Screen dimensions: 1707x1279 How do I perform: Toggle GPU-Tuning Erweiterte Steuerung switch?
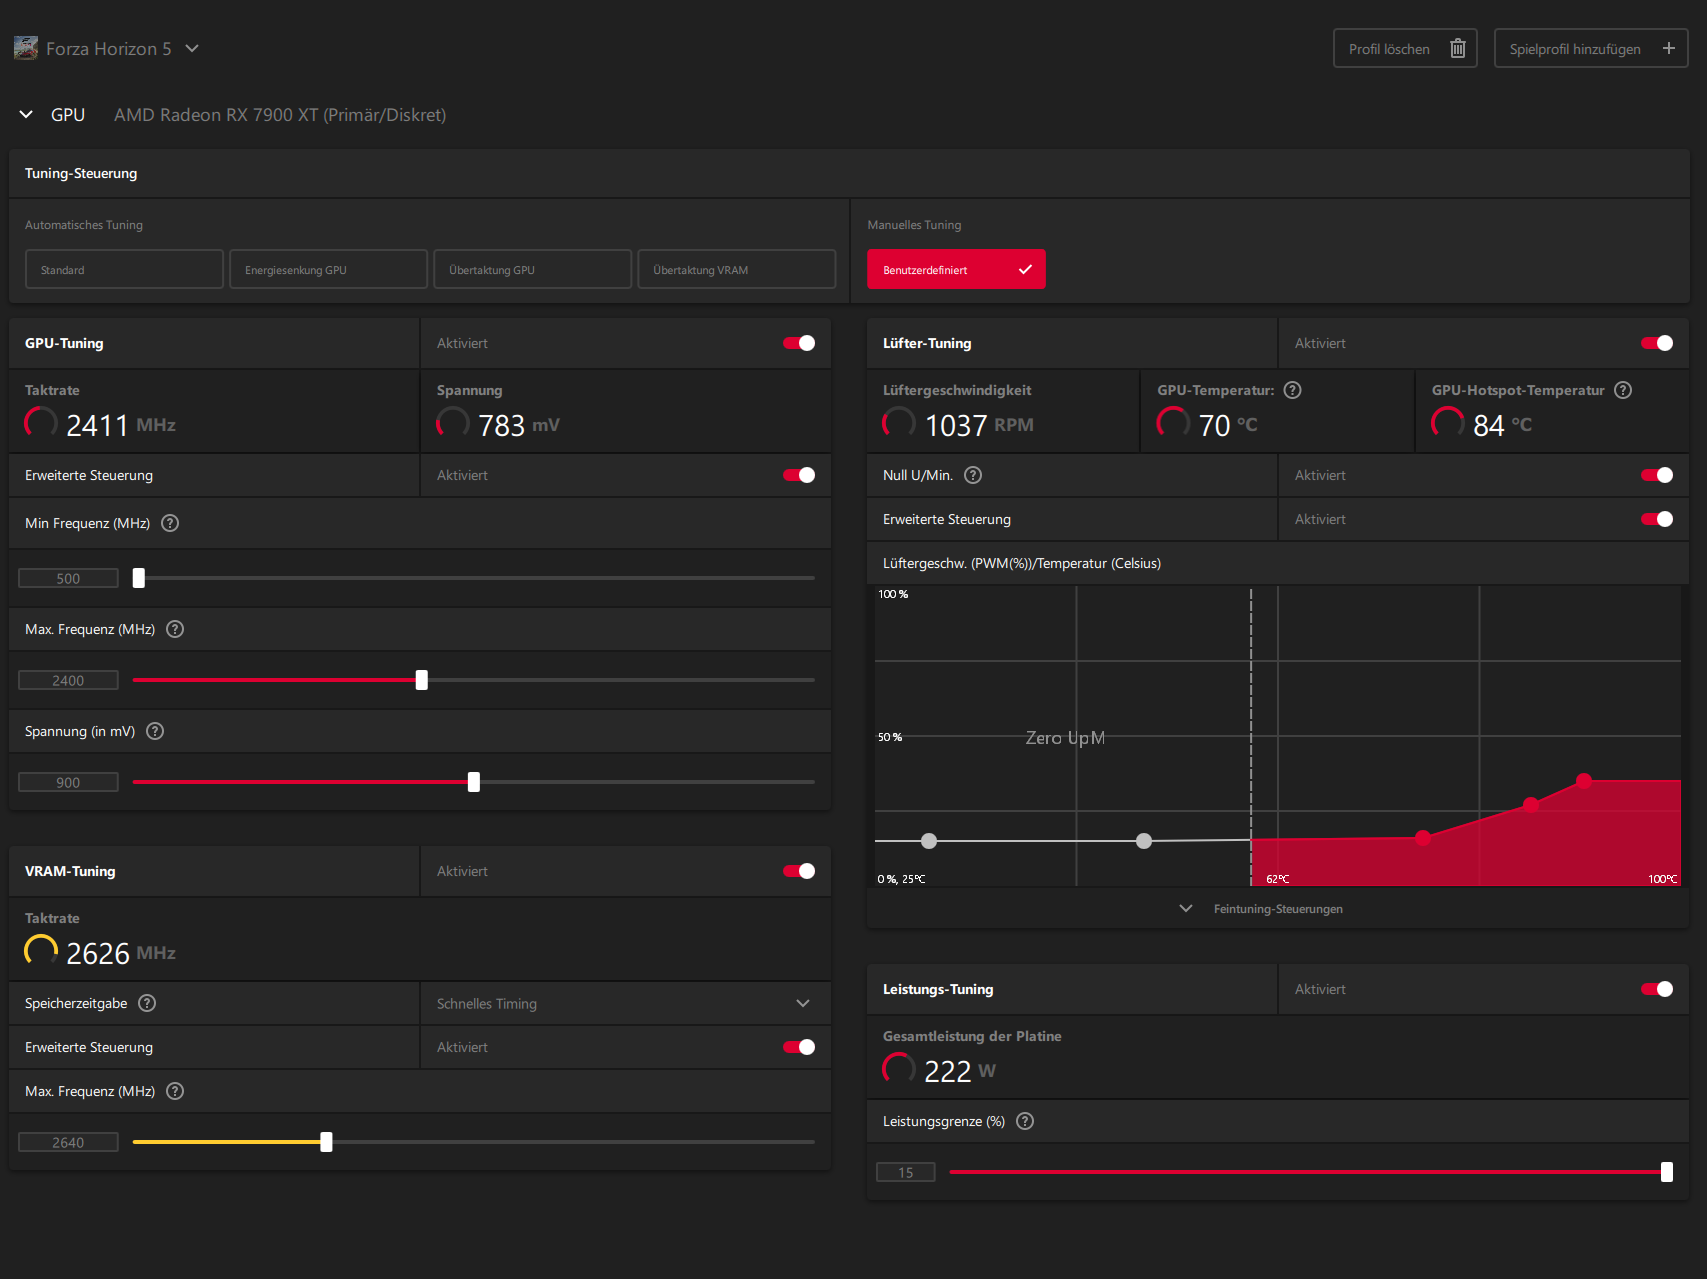799,475
